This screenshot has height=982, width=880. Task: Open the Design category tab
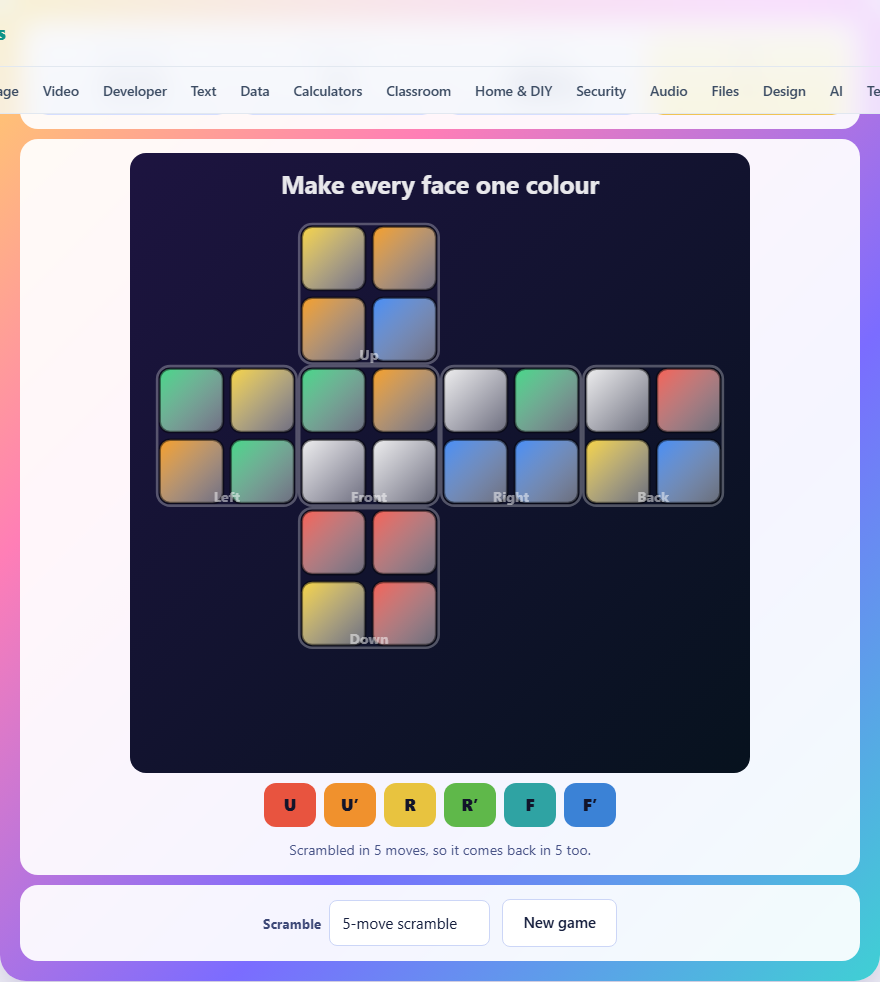coord(784,91)
